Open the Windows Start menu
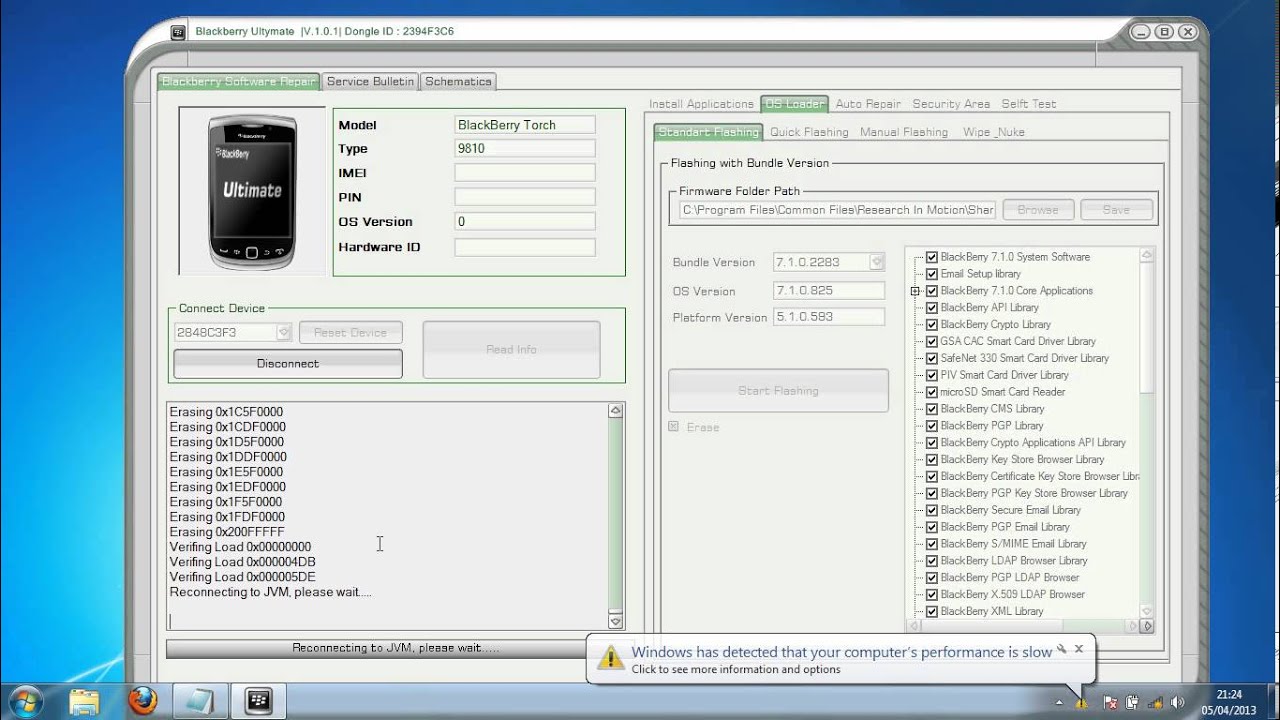The image size is (1280, 720). (x=25, y=700)
